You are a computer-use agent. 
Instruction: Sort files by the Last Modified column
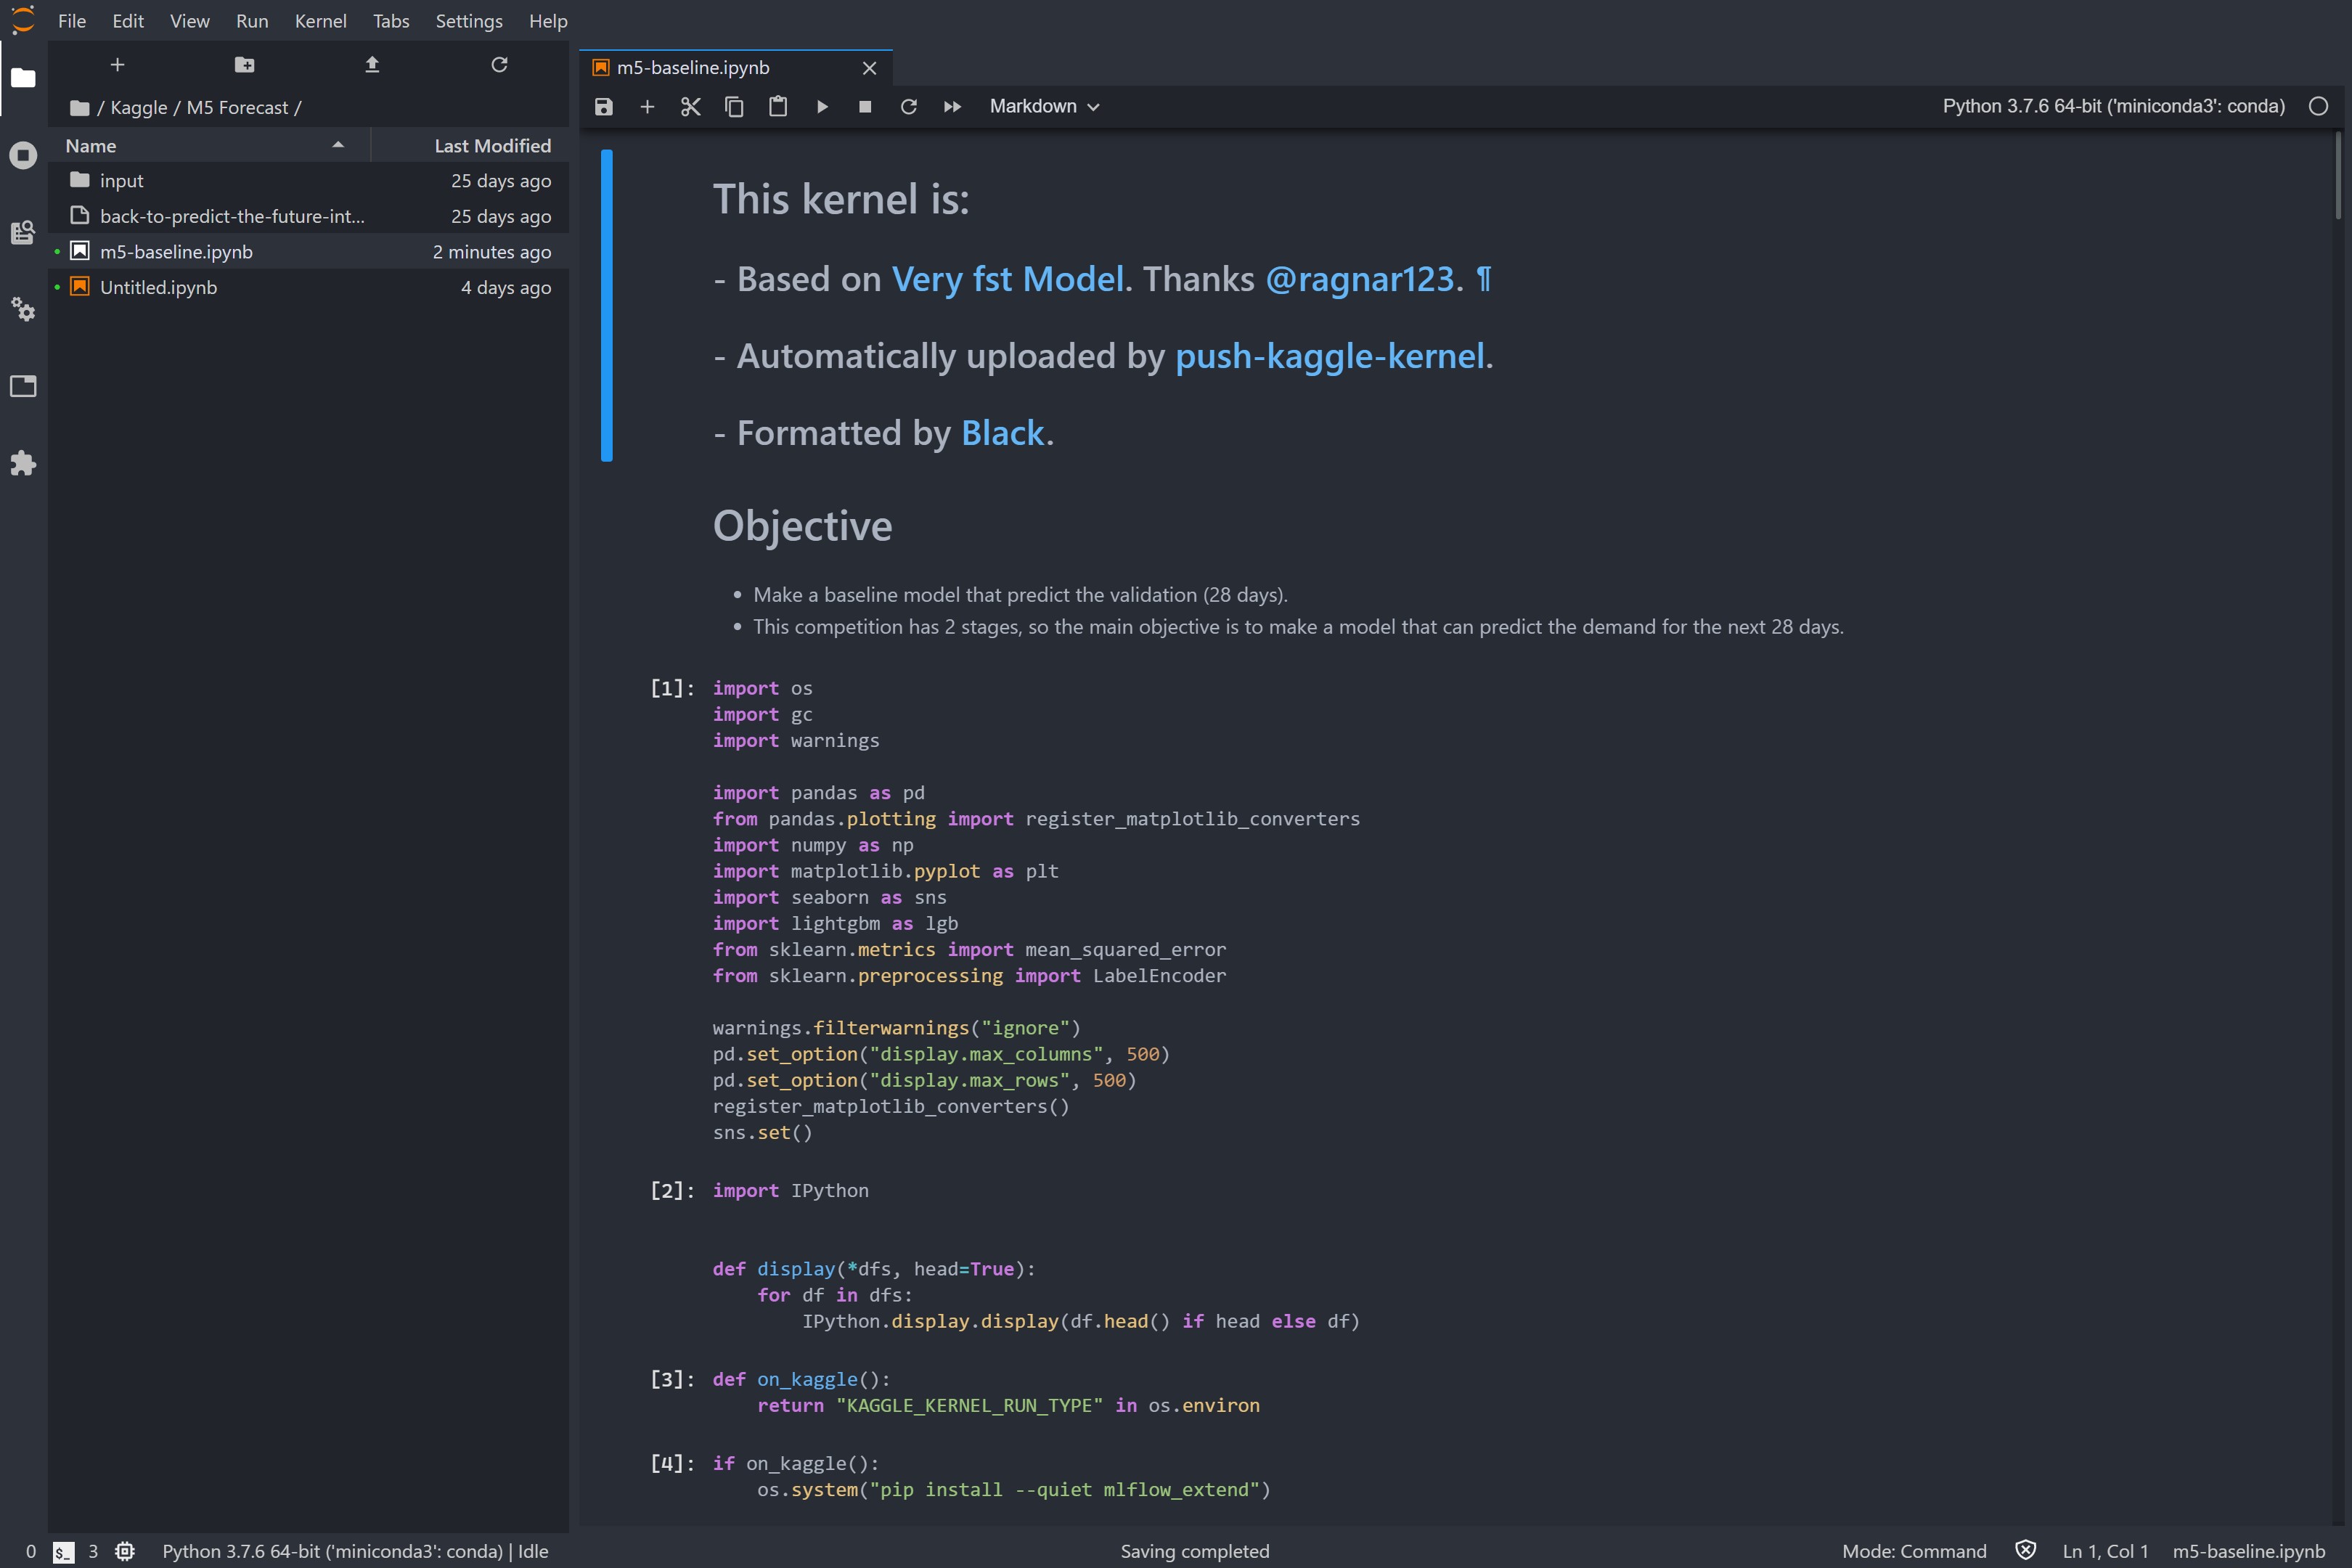point(492,146)
